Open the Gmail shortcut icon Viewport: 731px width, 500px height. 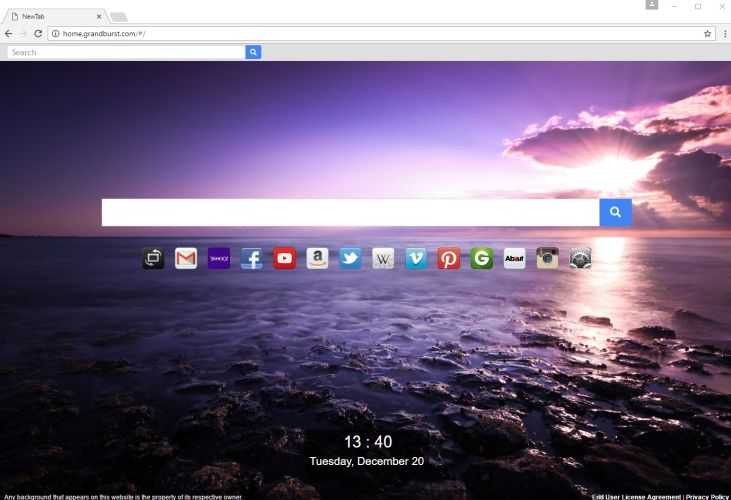coord(186,258)
